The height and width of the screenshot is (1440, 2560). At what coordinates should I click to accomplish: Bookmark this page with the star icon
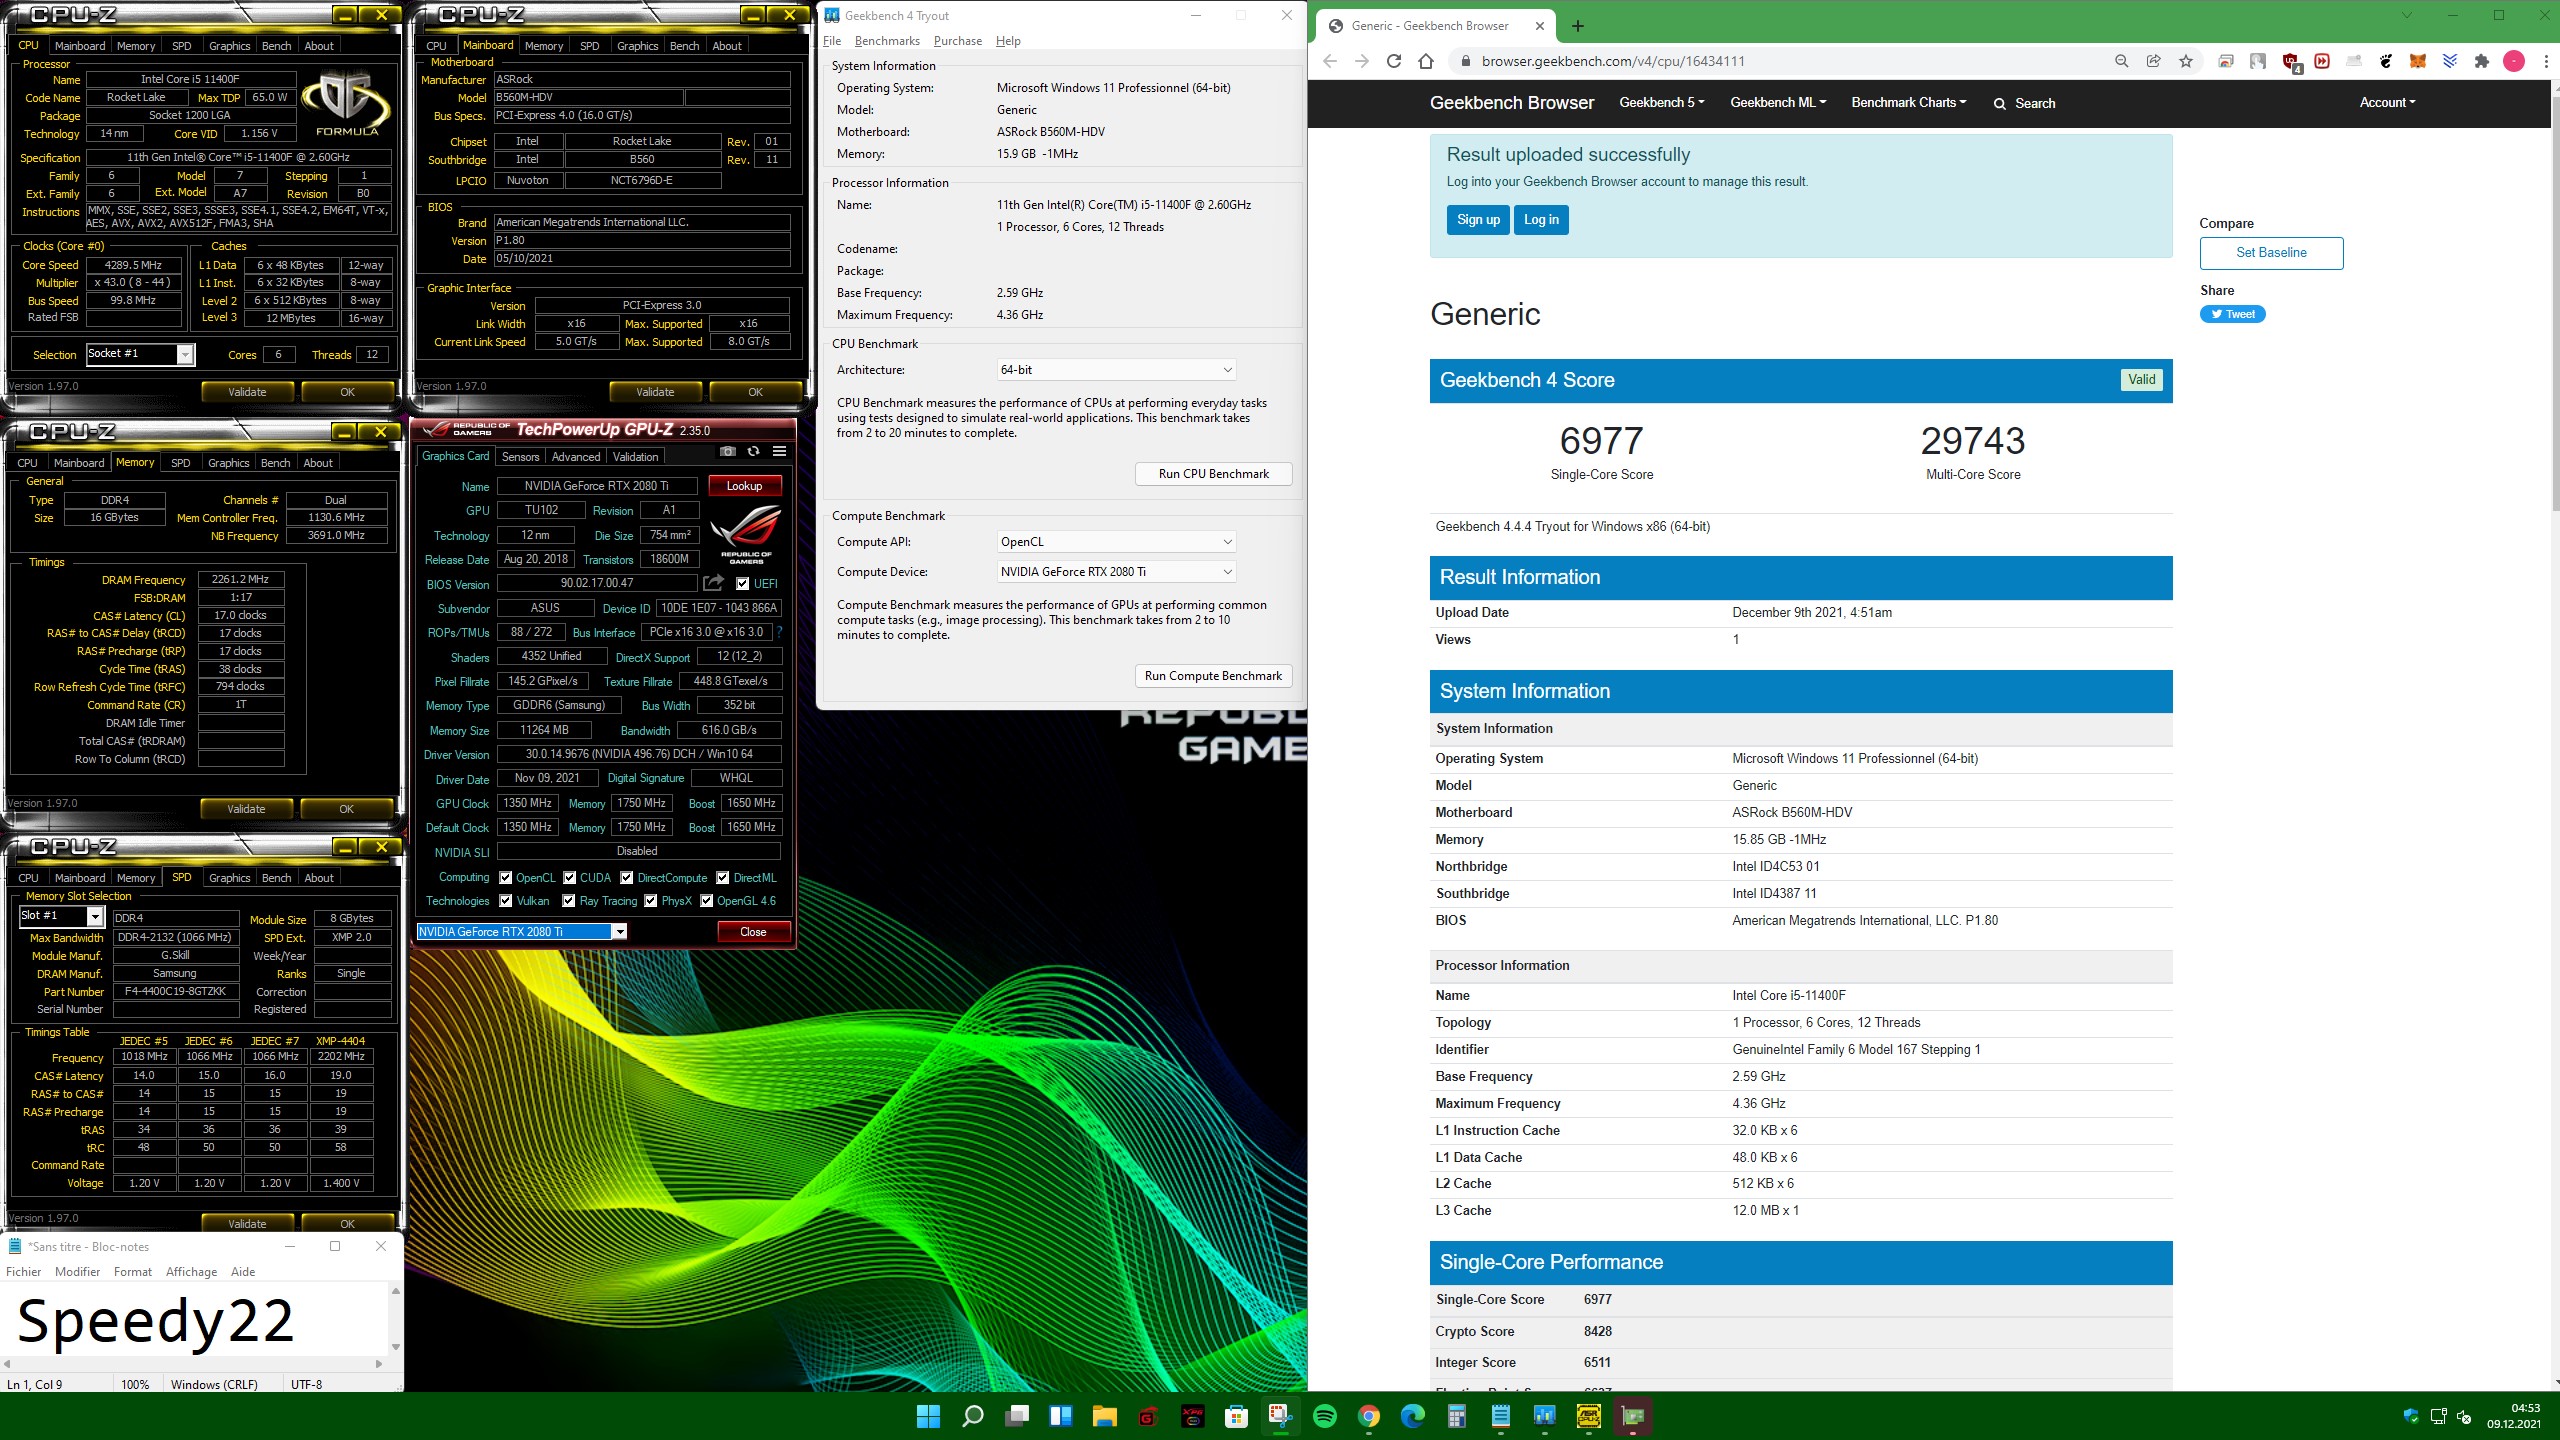pyautogui.click(x=2186, y=61)
